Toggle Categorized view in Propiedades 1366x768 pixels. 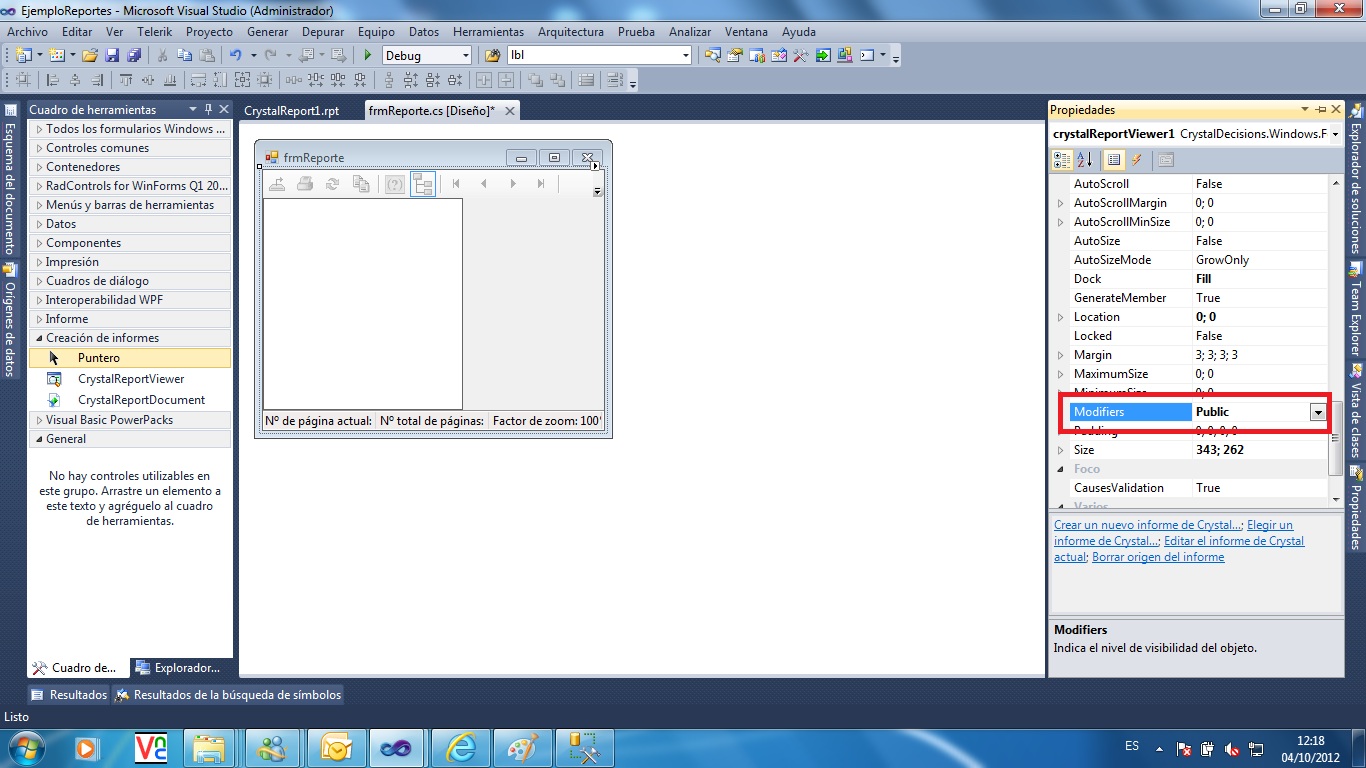[x=1062, y=160]
